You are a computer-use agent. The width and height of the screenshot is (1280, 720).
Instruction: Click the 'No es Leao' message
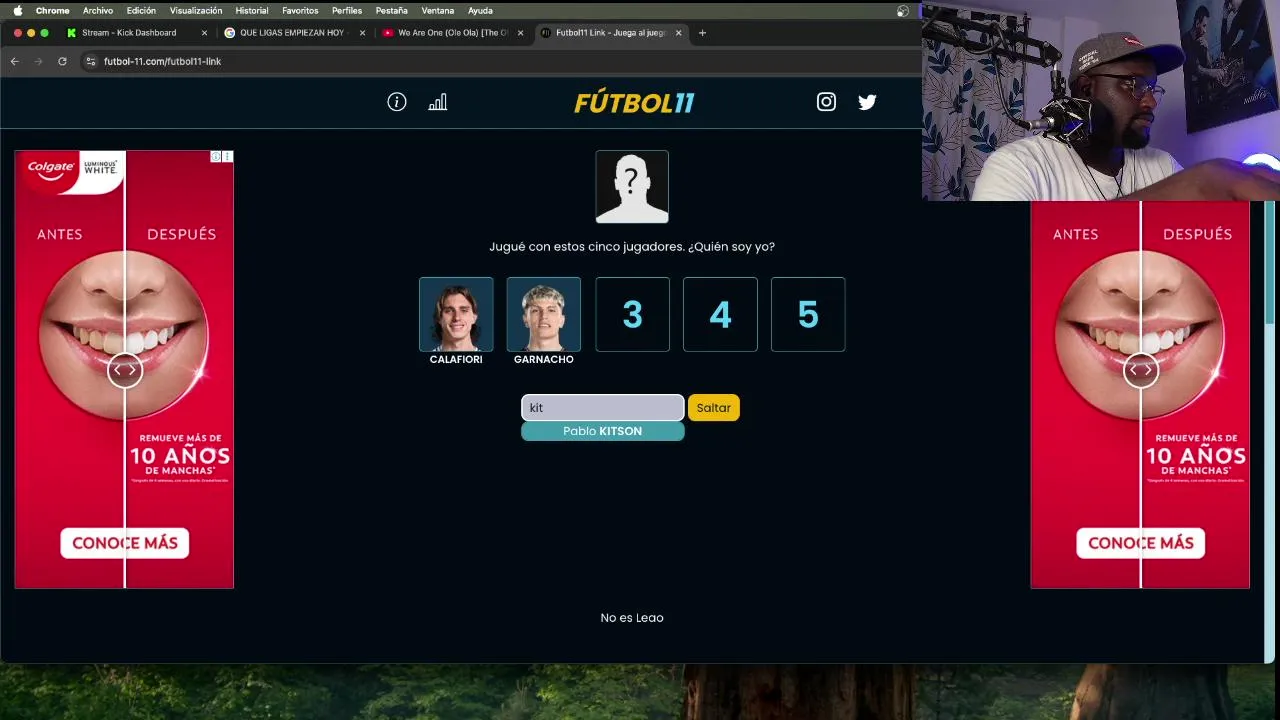tap(632, 618)
